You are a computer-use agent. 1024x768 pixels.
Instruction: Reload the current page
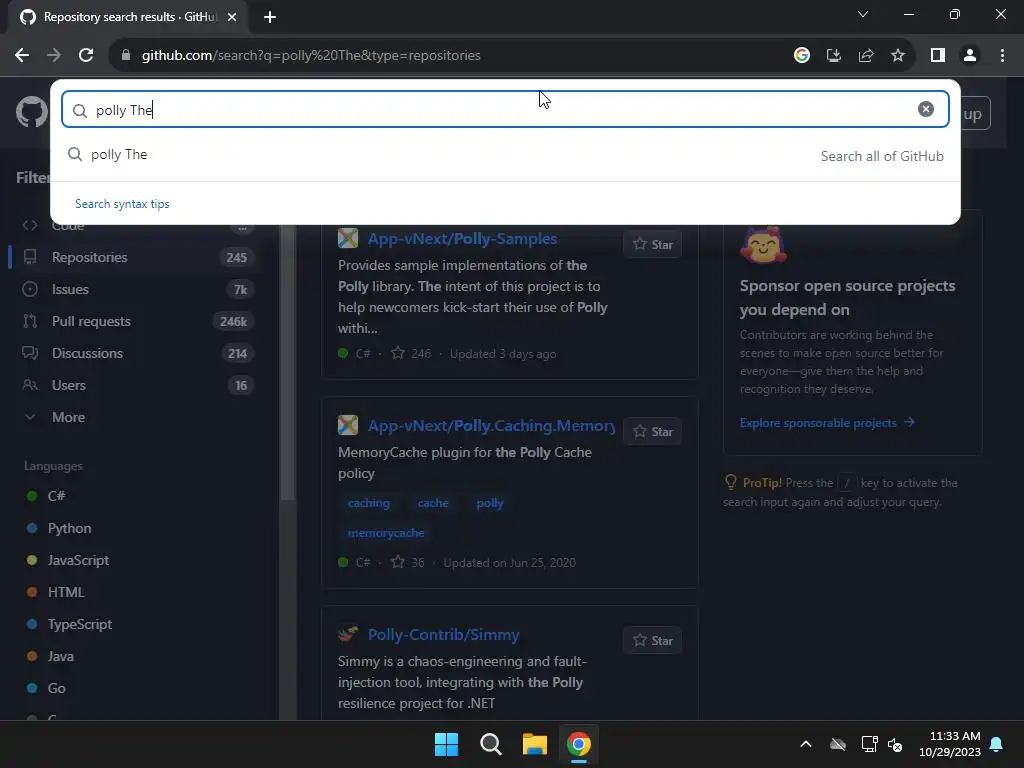86,56
